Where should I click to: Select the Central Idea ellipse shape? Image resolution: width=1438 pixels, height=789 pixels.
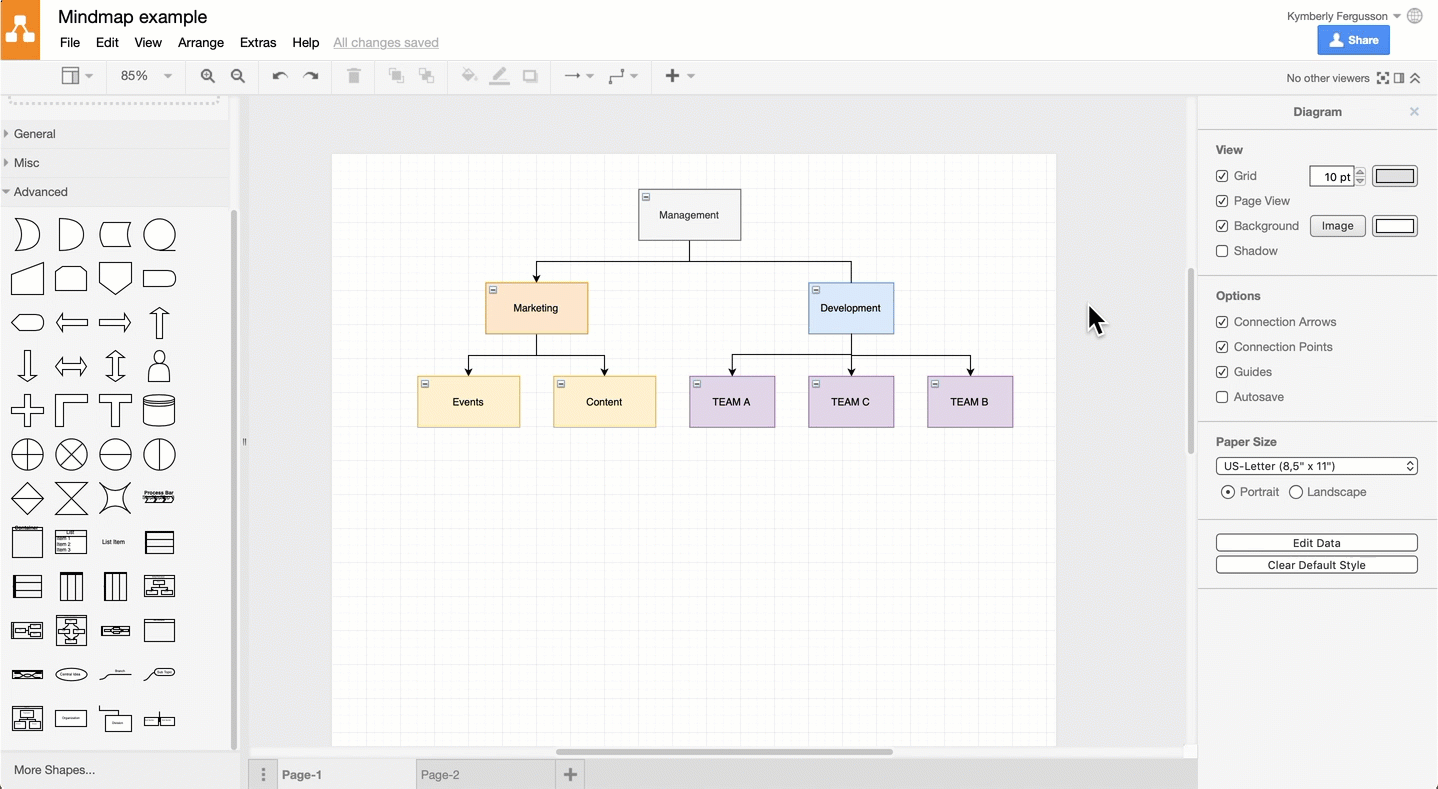(71, 674)
